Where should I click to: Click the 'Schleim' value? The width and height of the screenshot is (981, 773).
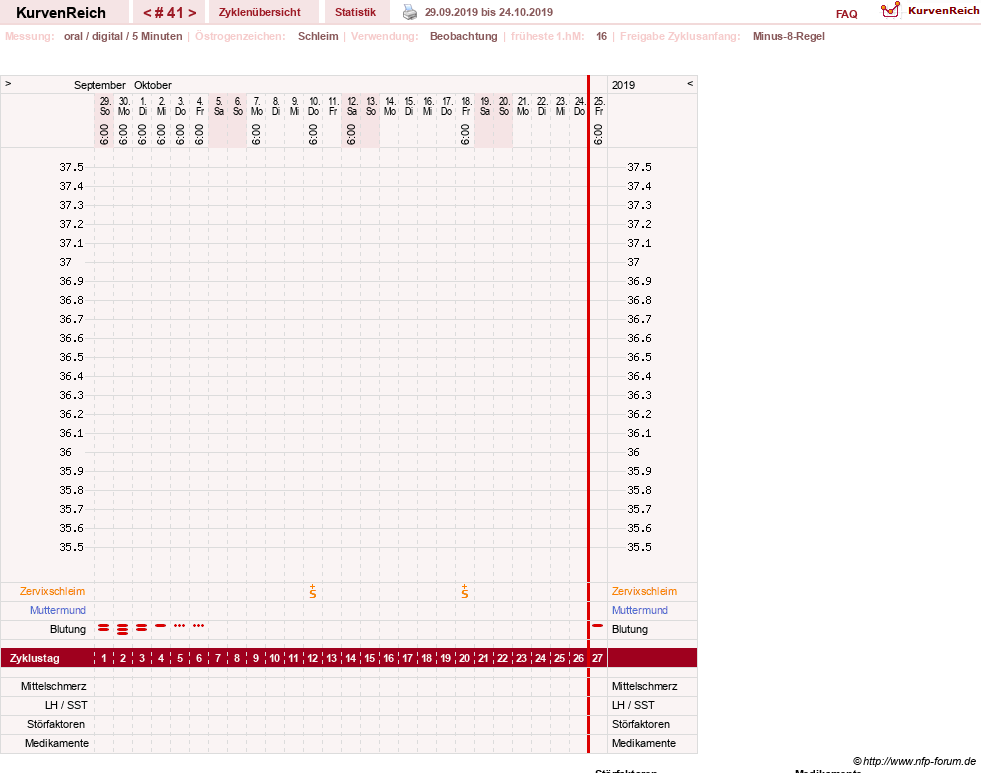coord(318,36)
